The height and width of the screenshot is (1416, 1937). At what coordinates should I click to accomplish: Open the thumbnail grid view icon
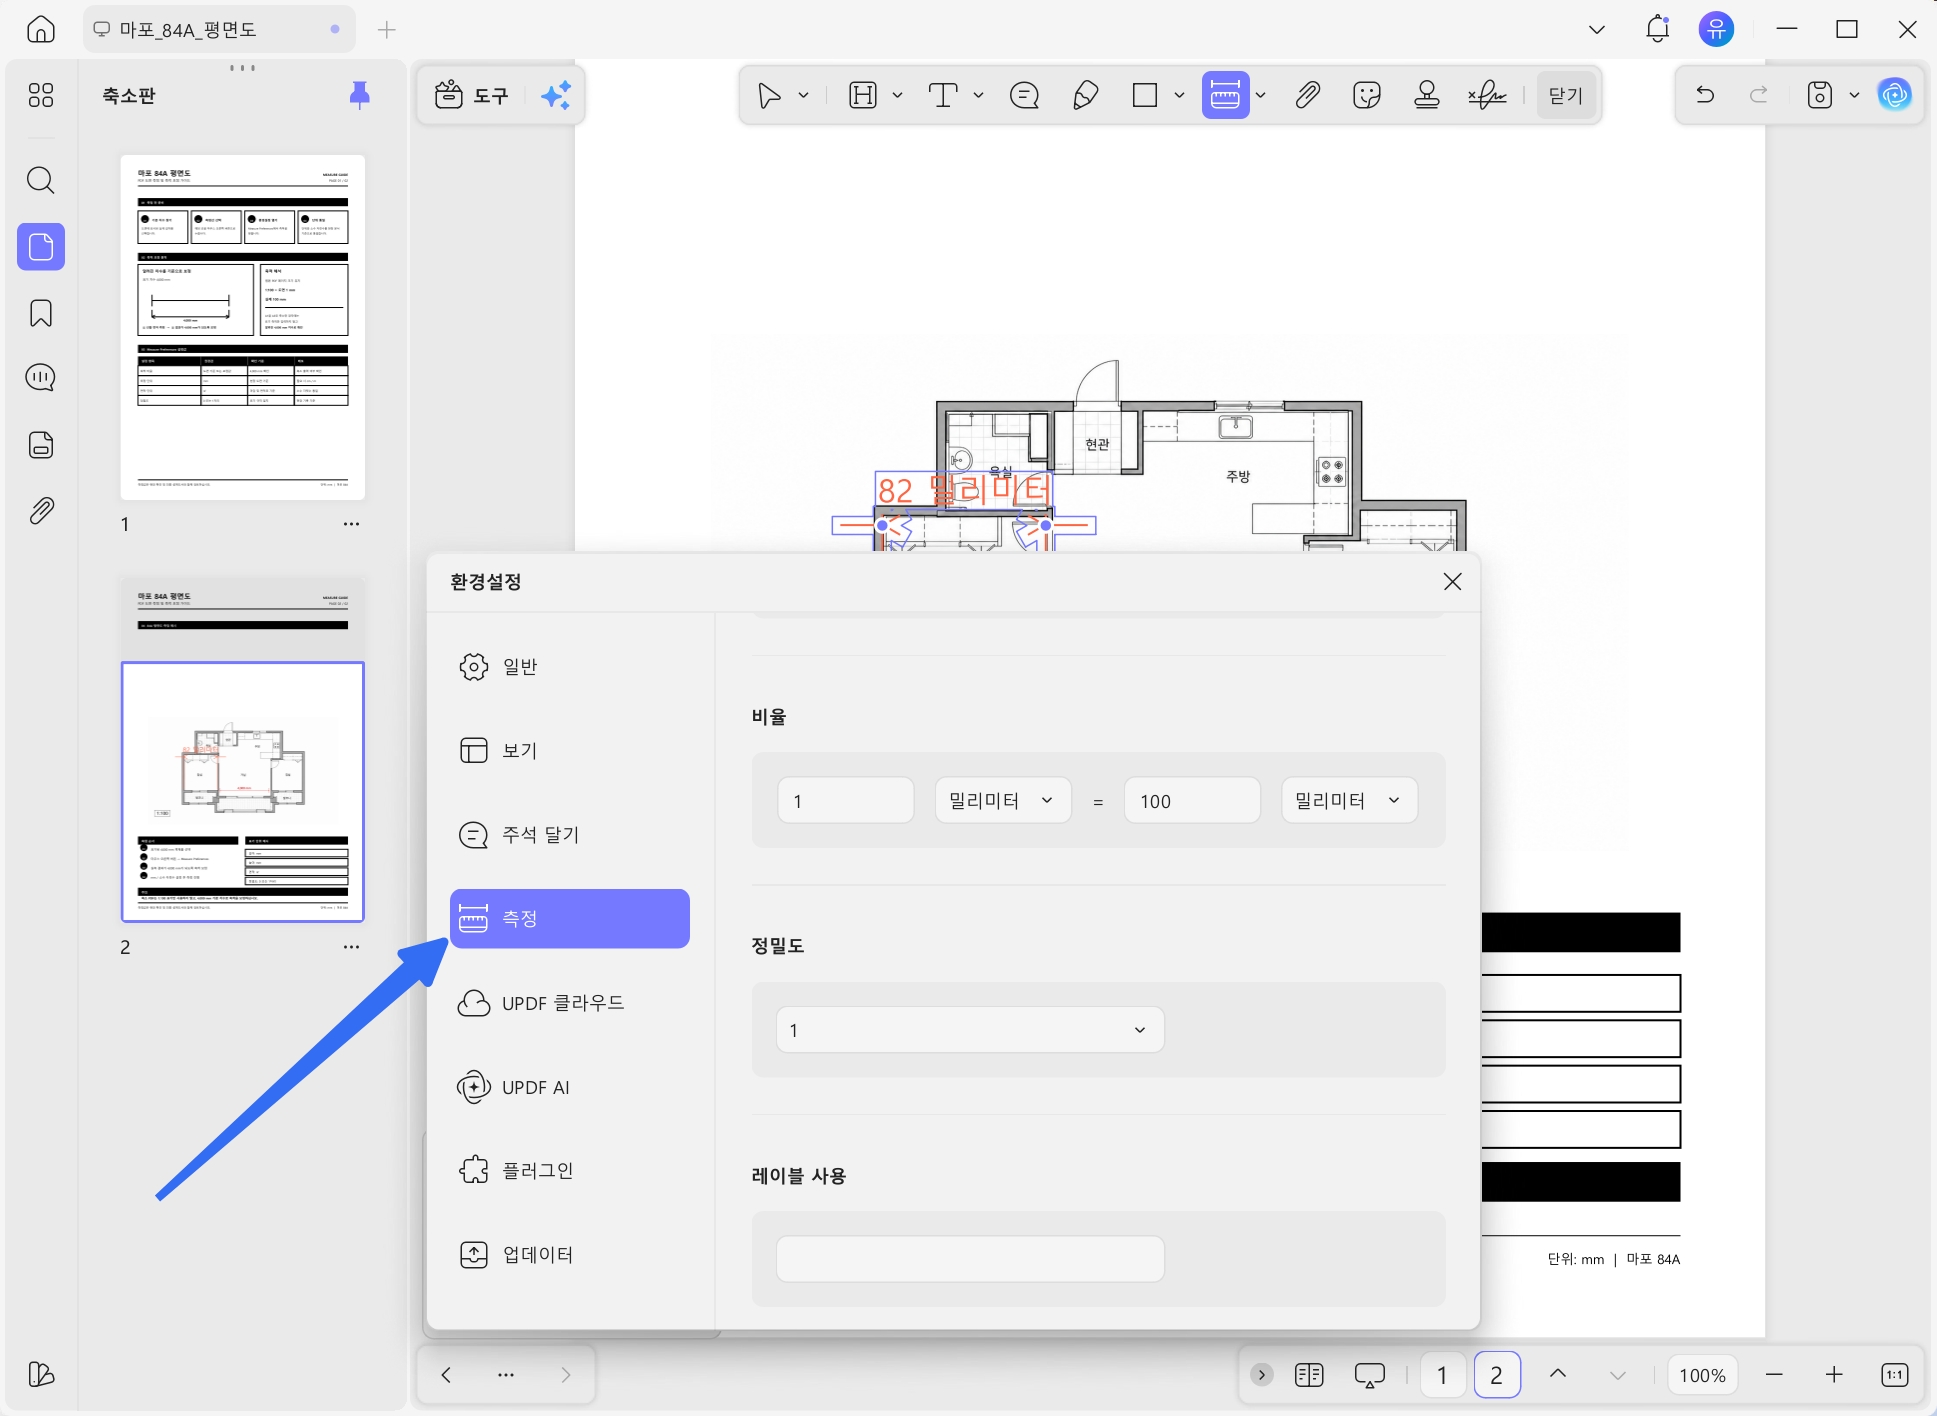[41, 95]
